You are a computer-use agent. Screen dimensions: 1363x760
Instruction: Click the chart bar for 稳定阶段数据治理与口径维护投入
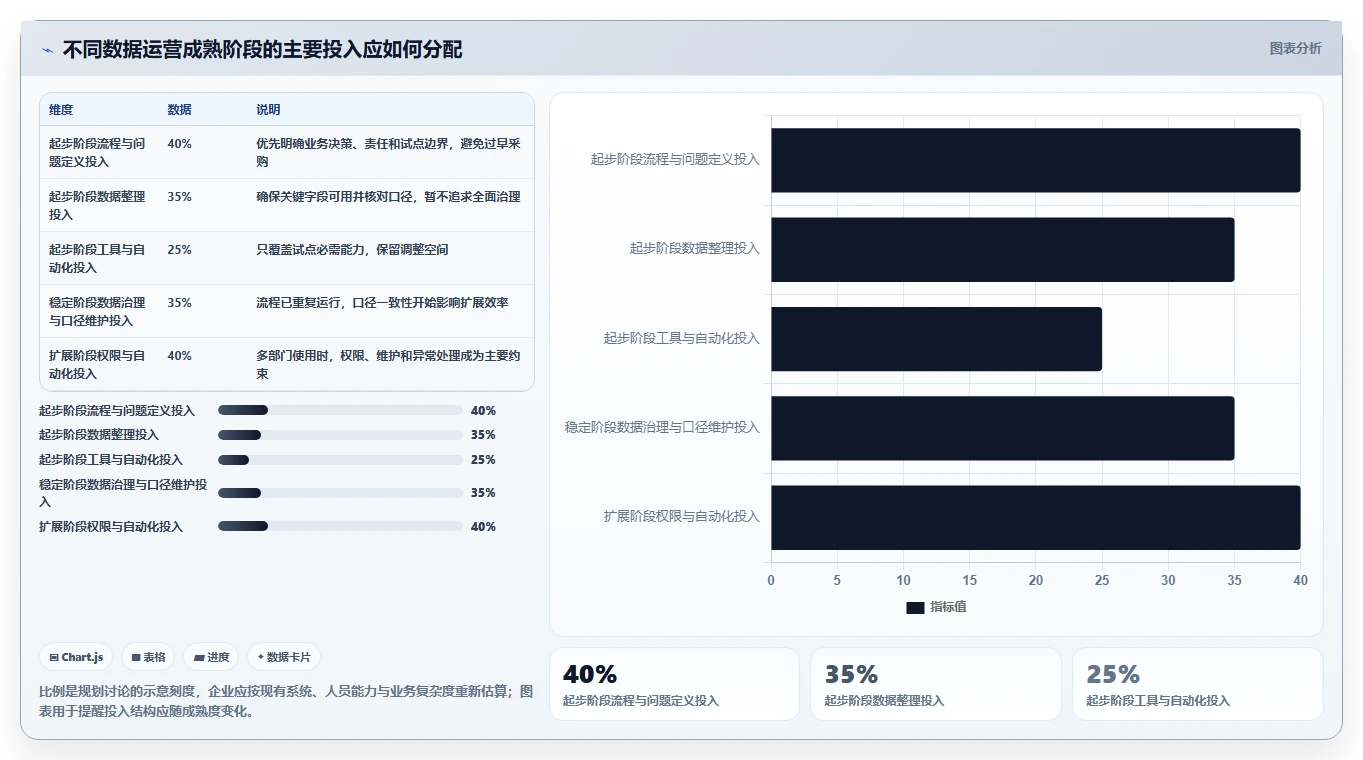pos(1002,428)
